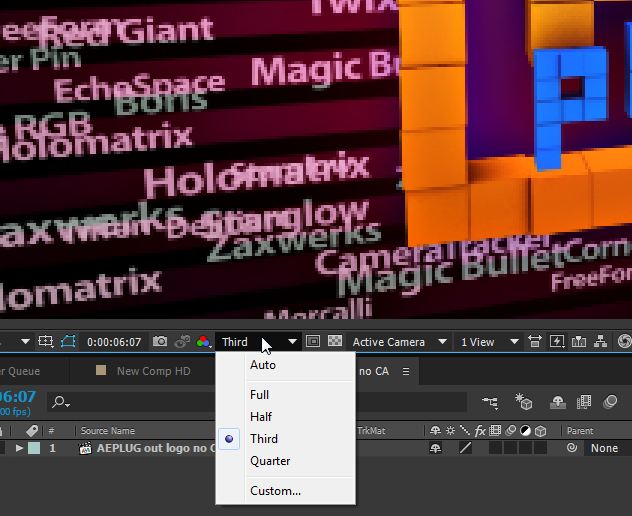Toggle the Frame Blending timeline icon

[584, 402]
